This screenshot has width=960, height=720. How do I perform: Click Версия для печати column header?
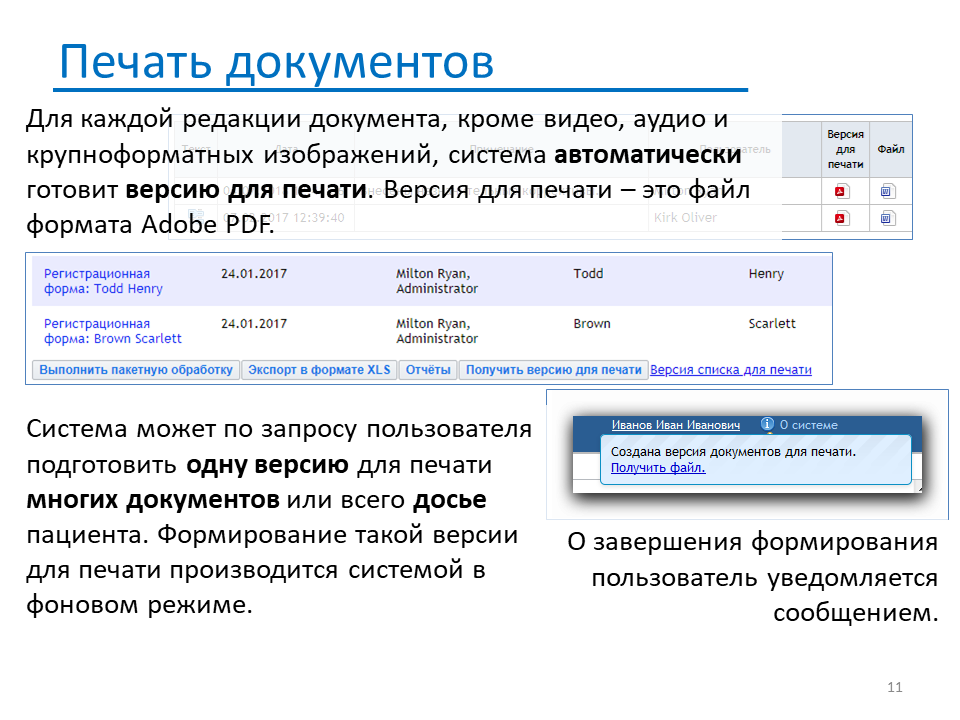click(x=846, y=149)
